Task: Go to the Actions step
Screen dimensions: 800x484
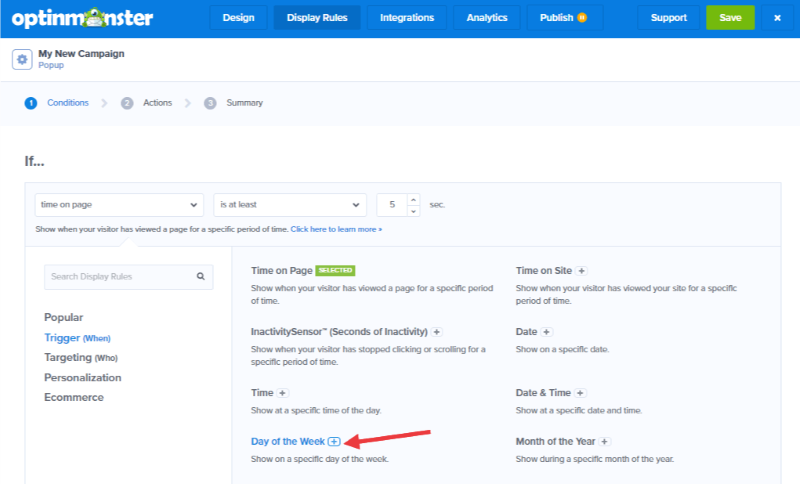Action: click(146, 103)
